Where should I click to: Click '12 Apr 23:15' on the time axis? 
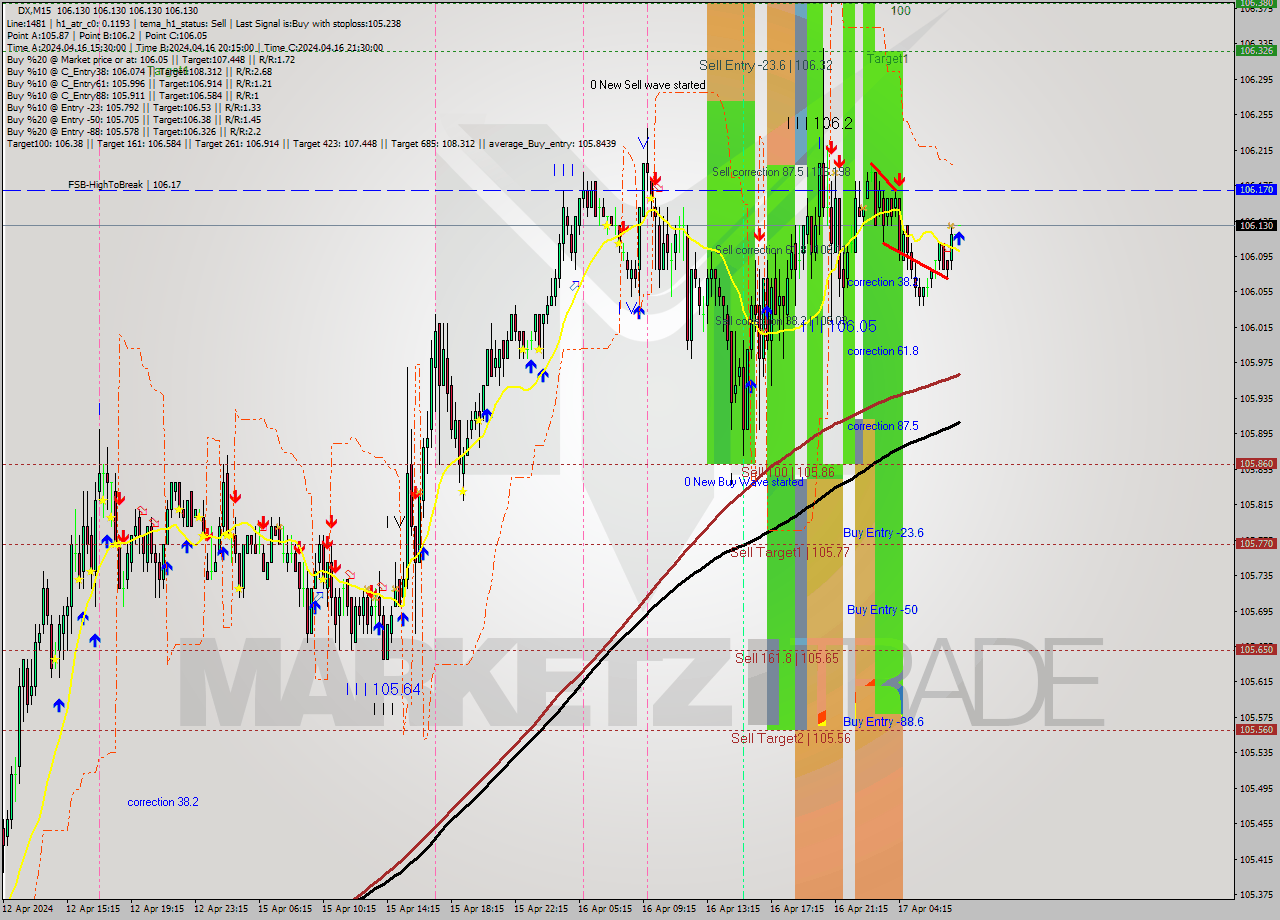click(221, 909)
